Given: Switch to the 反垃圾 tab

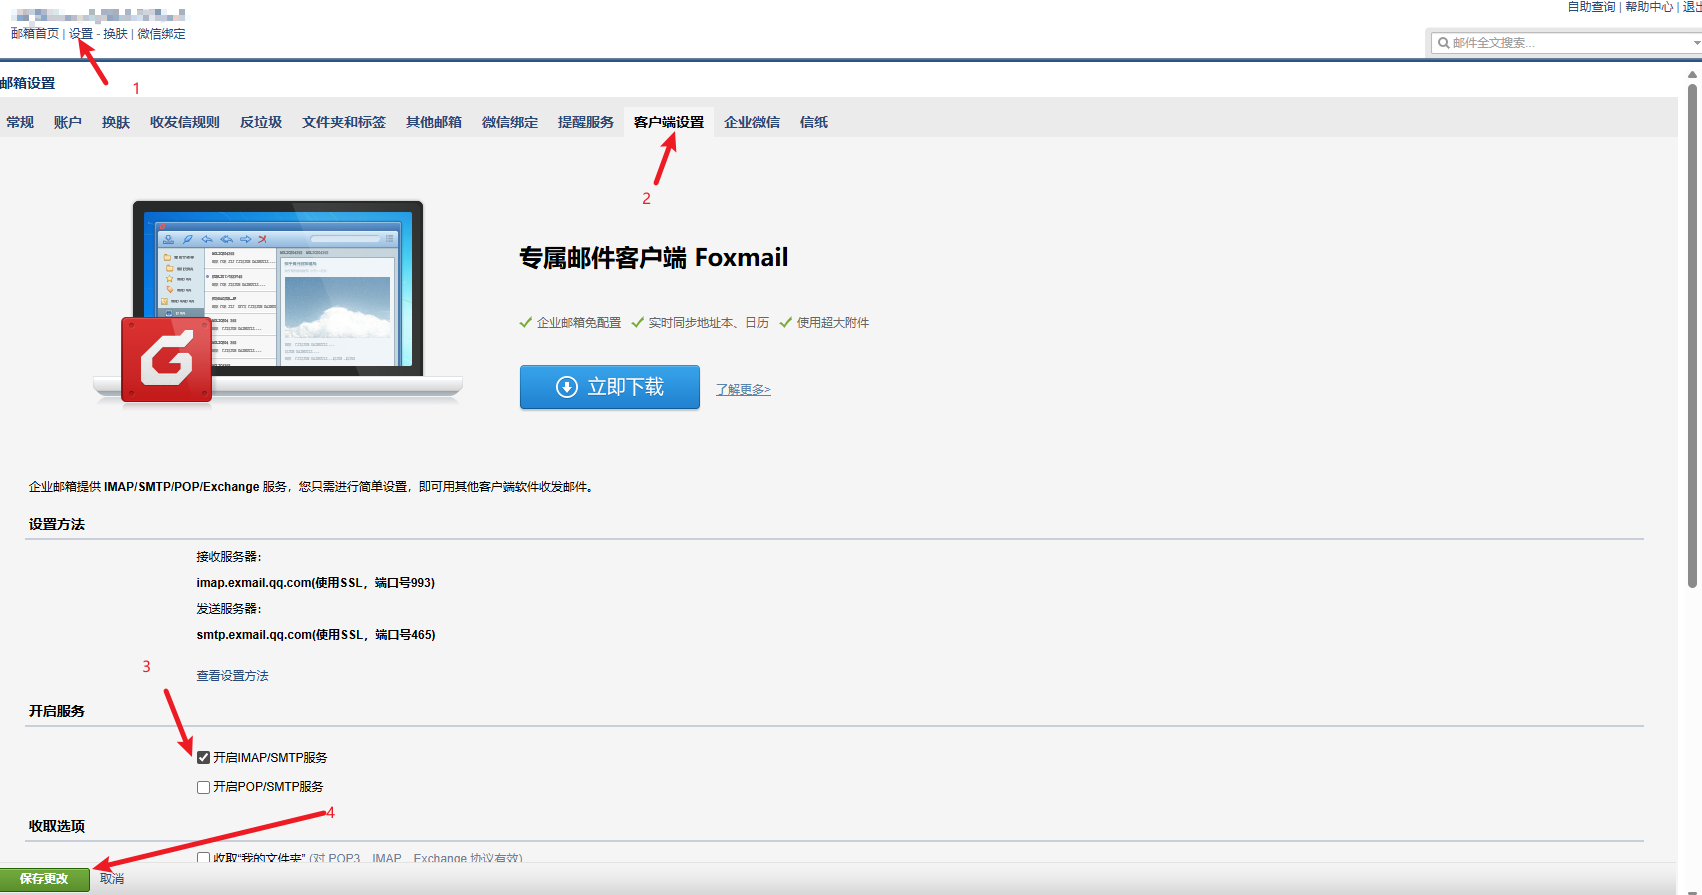Looking at the screenshot, I should 260,122.
